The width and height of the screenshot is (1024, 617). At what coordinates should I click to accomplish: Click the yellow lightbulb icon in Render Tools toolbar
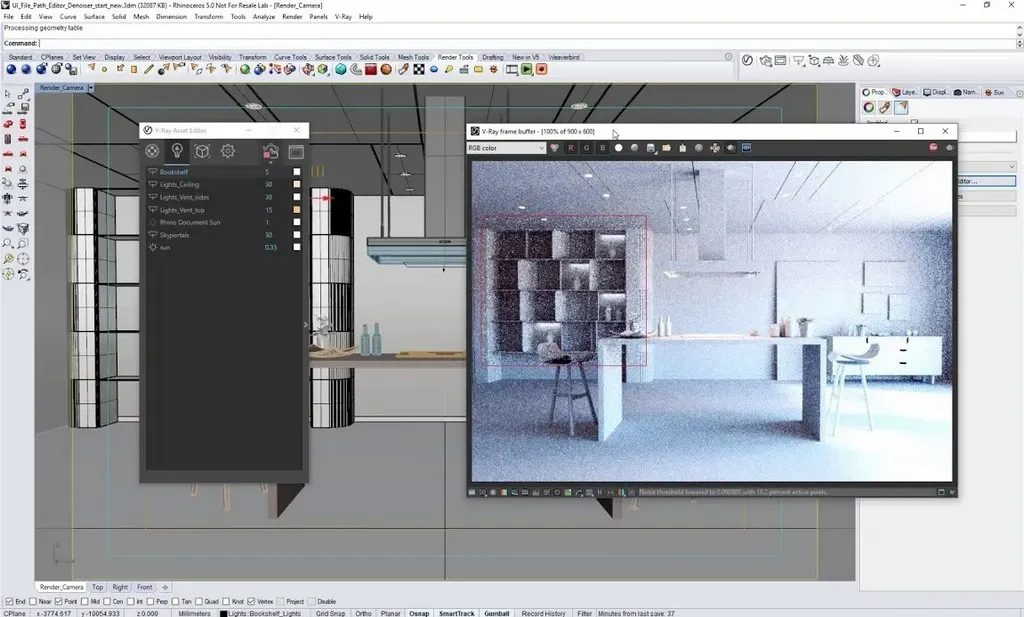[449, 69]
